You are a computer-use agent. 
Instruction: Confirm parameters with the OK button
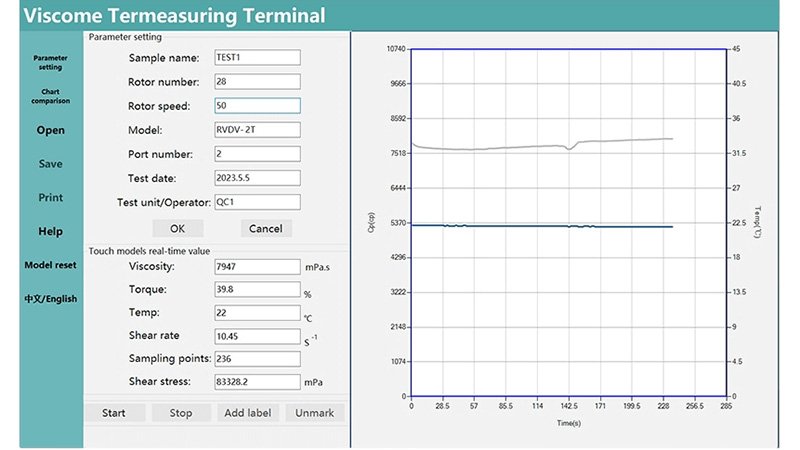pyautogui.click(x=177, y=228)
